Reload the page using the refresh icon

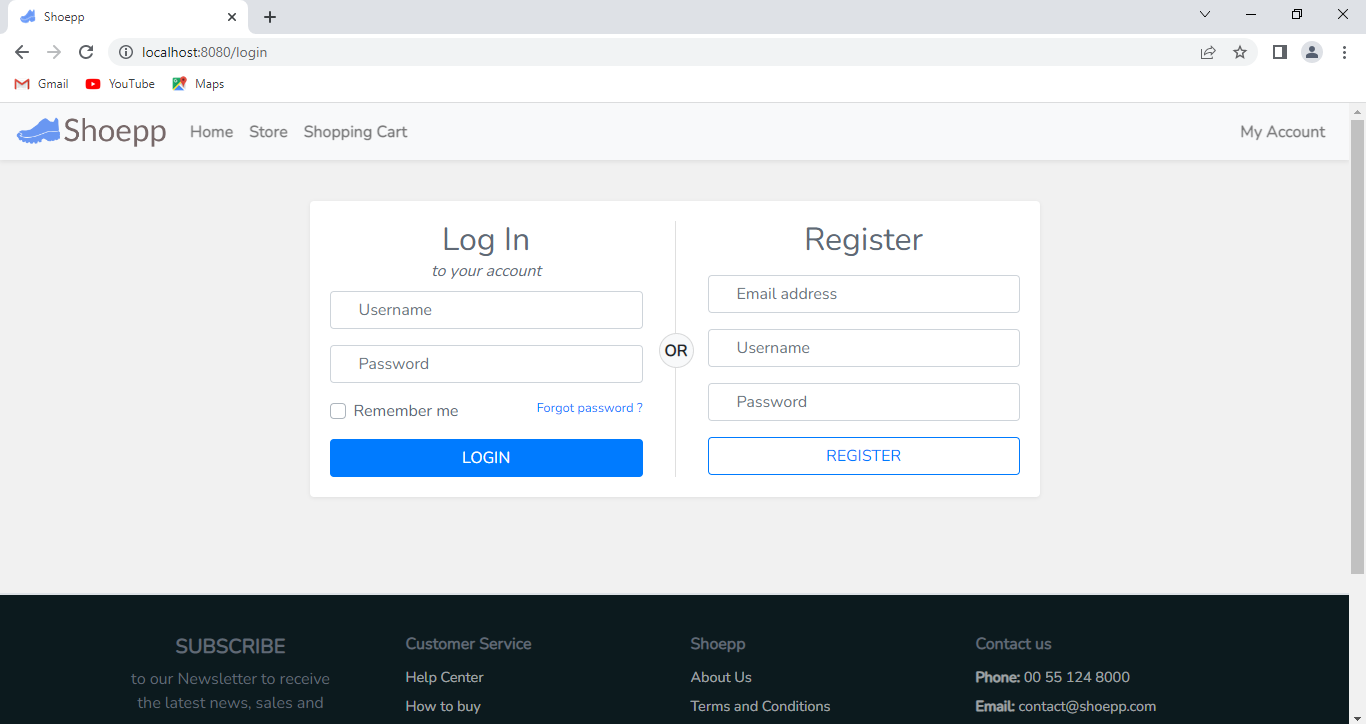[x=86, y=52]
